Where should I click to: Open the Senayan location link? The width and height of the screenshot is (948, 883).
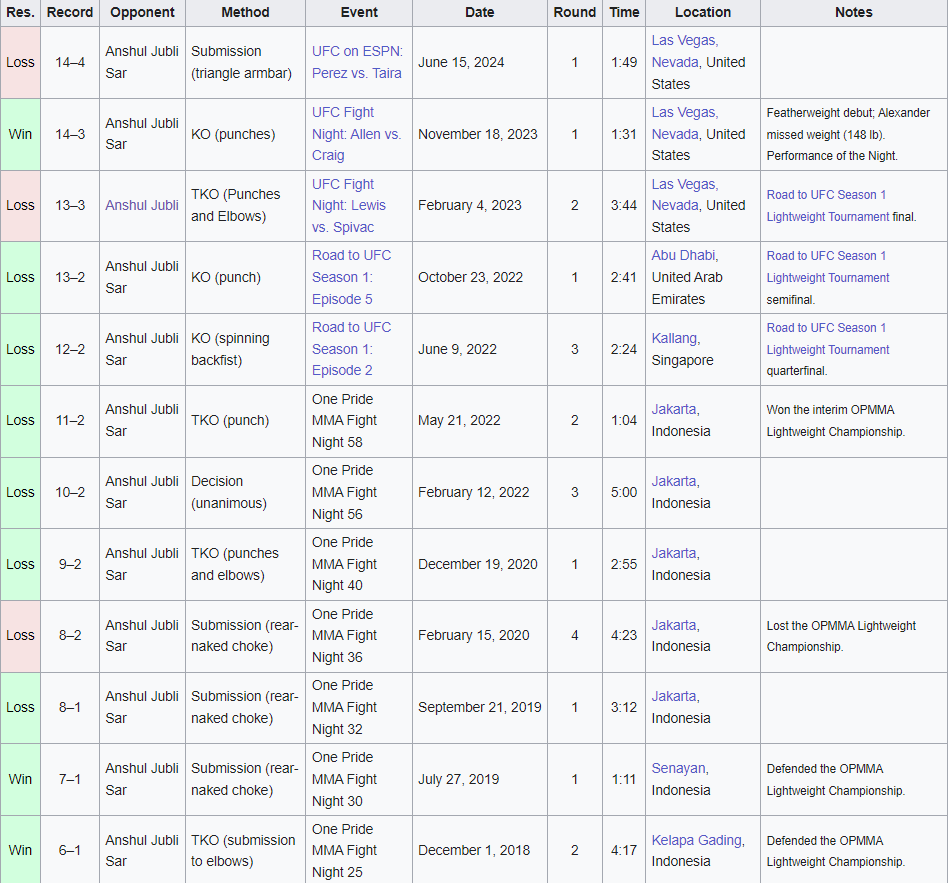click(x=680, y=768)
